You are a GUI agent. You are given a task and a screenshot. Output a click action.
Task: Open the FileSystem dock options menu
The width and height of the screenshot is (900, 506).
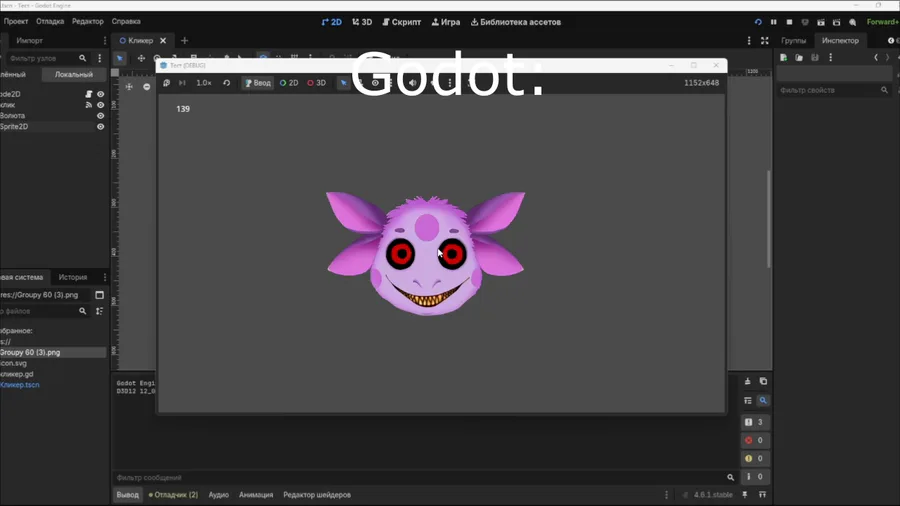pyautogui.click(x=104, y=277)
